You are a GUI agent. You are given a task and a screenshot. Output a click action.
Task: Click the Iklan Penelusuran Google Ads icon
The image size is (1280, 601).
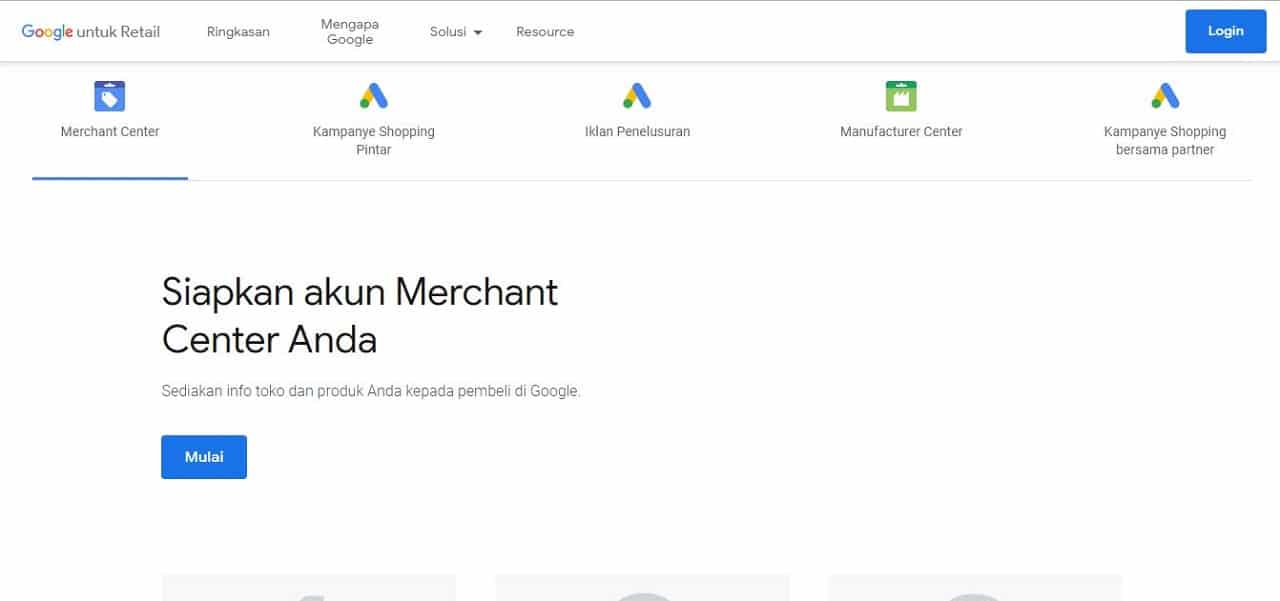point(637,96)
